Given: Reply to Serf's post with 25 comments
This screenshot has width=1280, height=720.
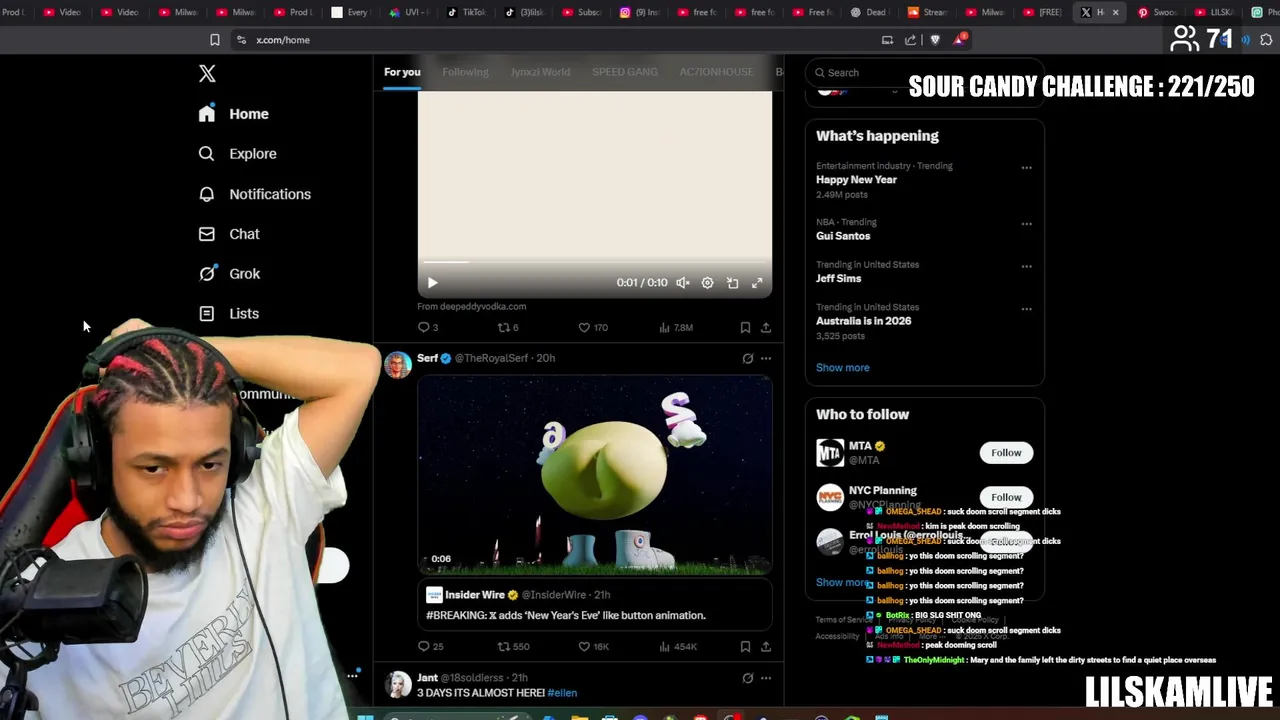Looking at the screenshot, I should [431, 646].
